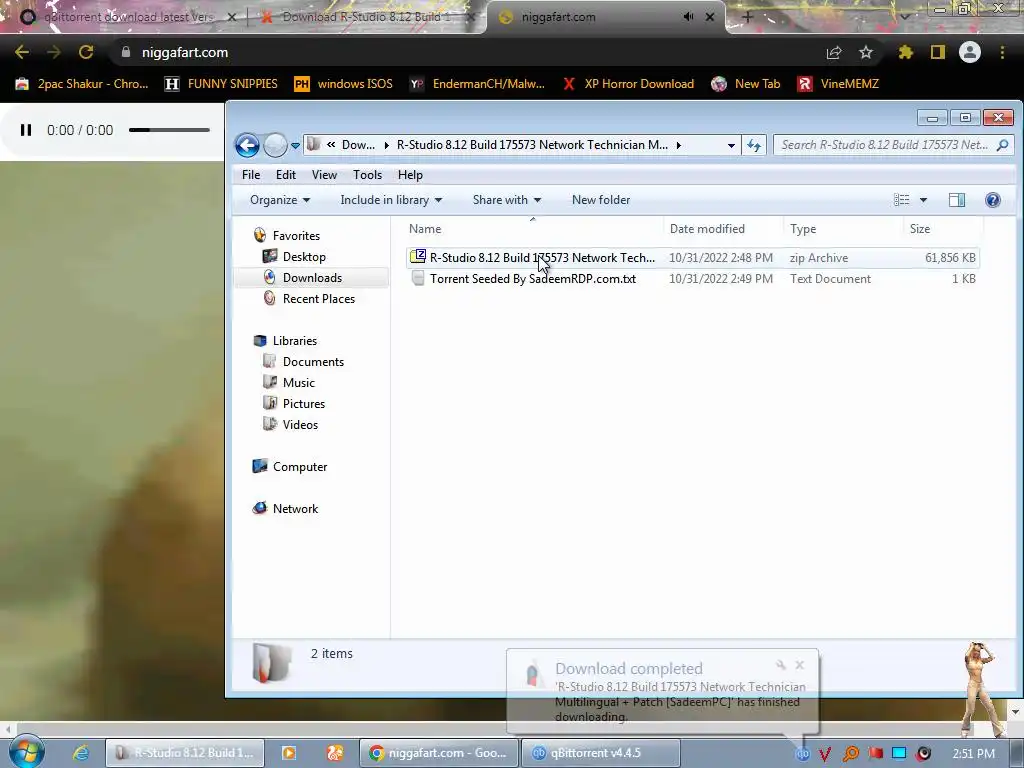Screen dimensions: 1024x768
Task: Sort by Size column header
Action: click(x=920, y=229)
